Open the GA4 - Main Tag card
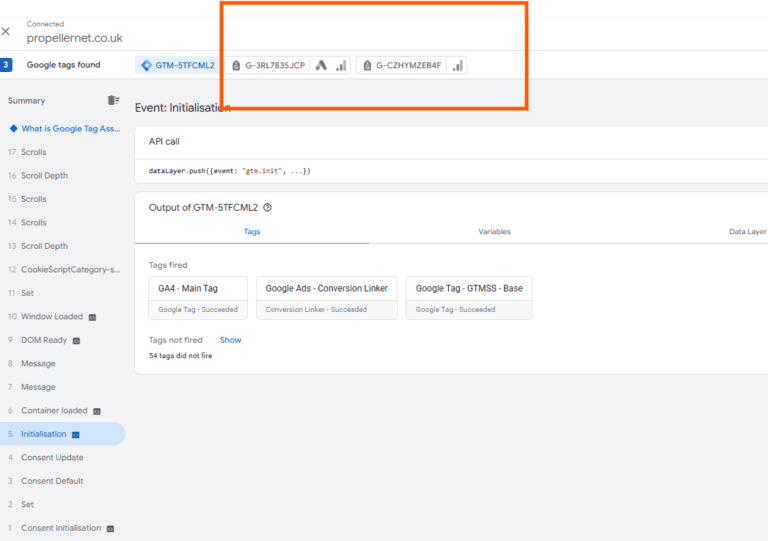 198,297
